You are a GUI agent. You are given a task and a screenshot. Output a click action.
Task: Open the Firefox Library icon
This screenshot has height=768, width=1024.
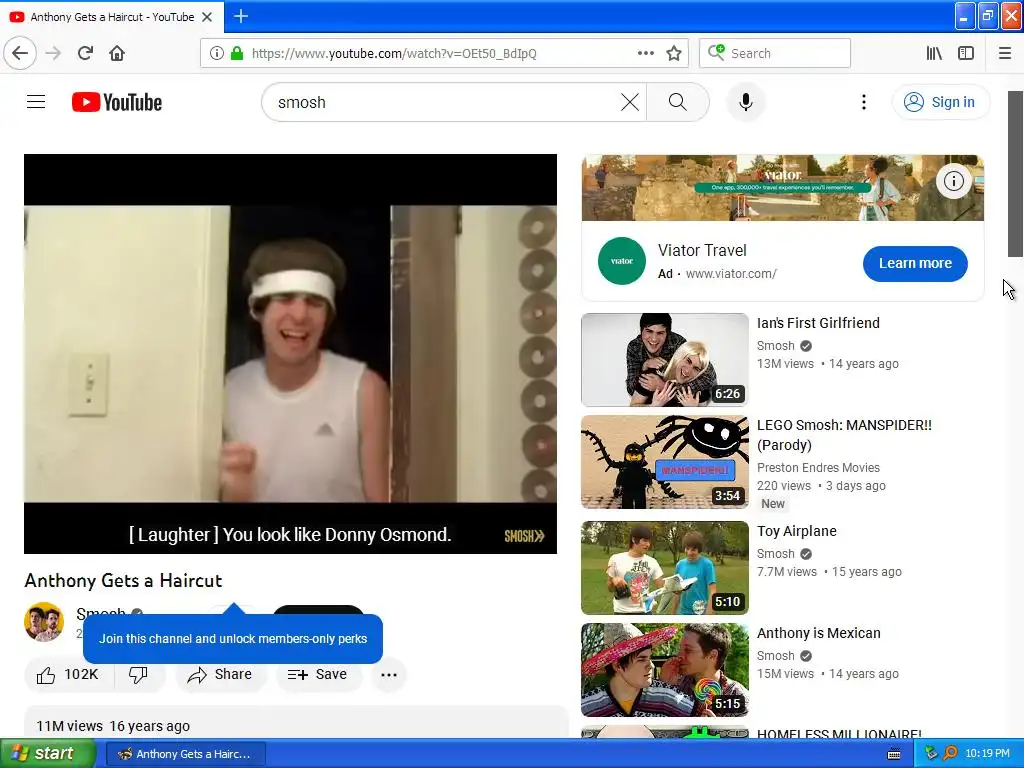pos(934,53)
